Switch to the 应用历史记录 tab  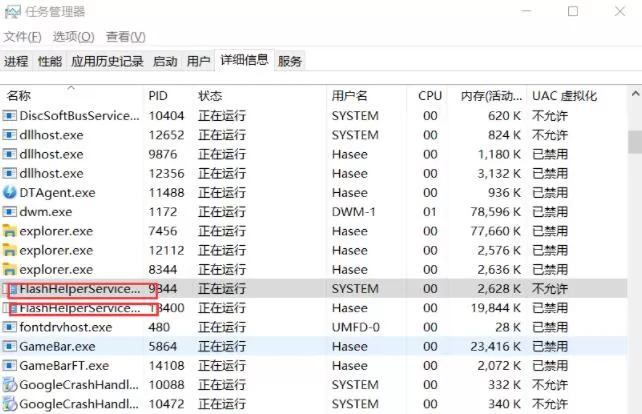coord(107,61)
